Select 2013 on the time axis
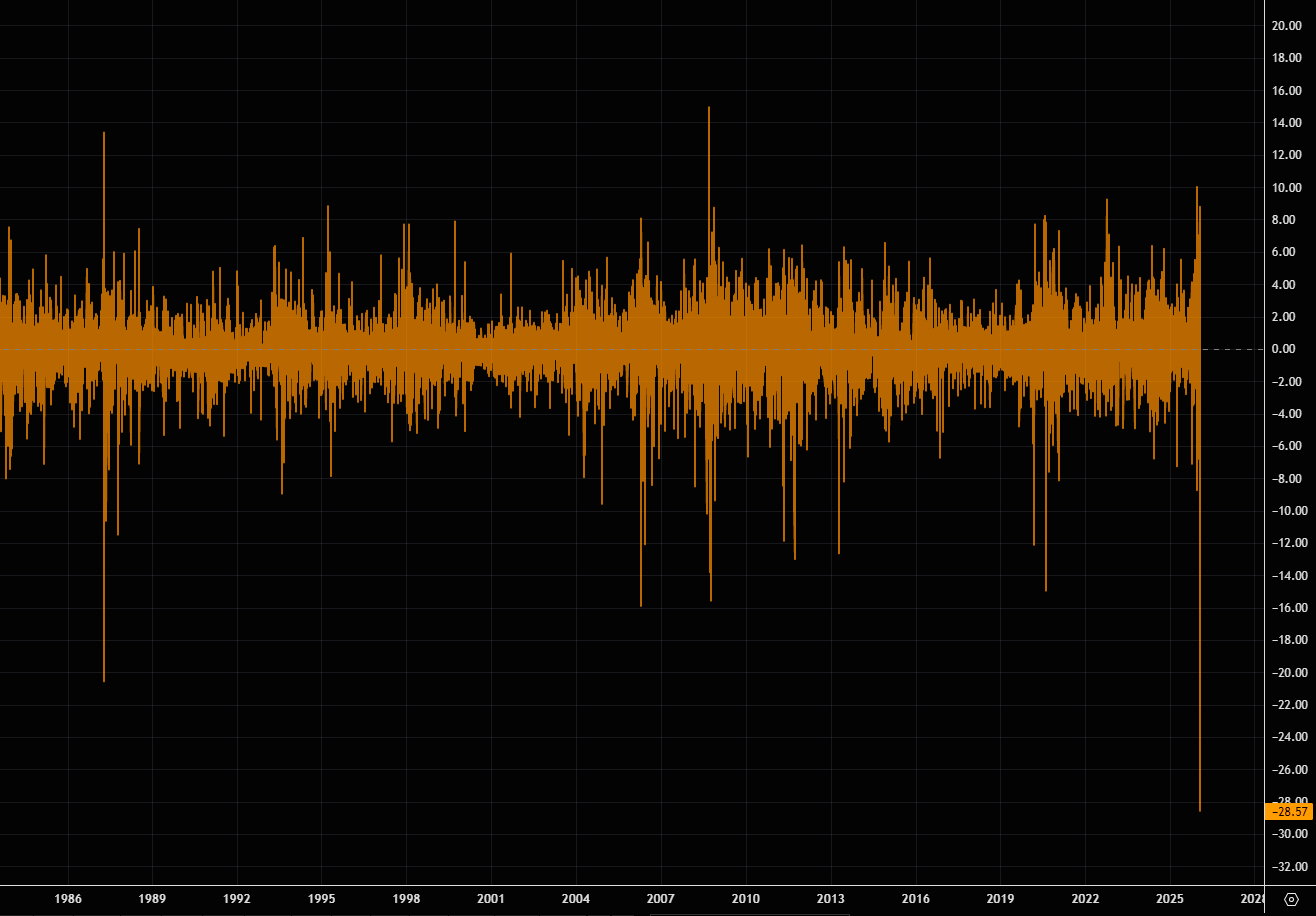 click(x=831, y=899)
